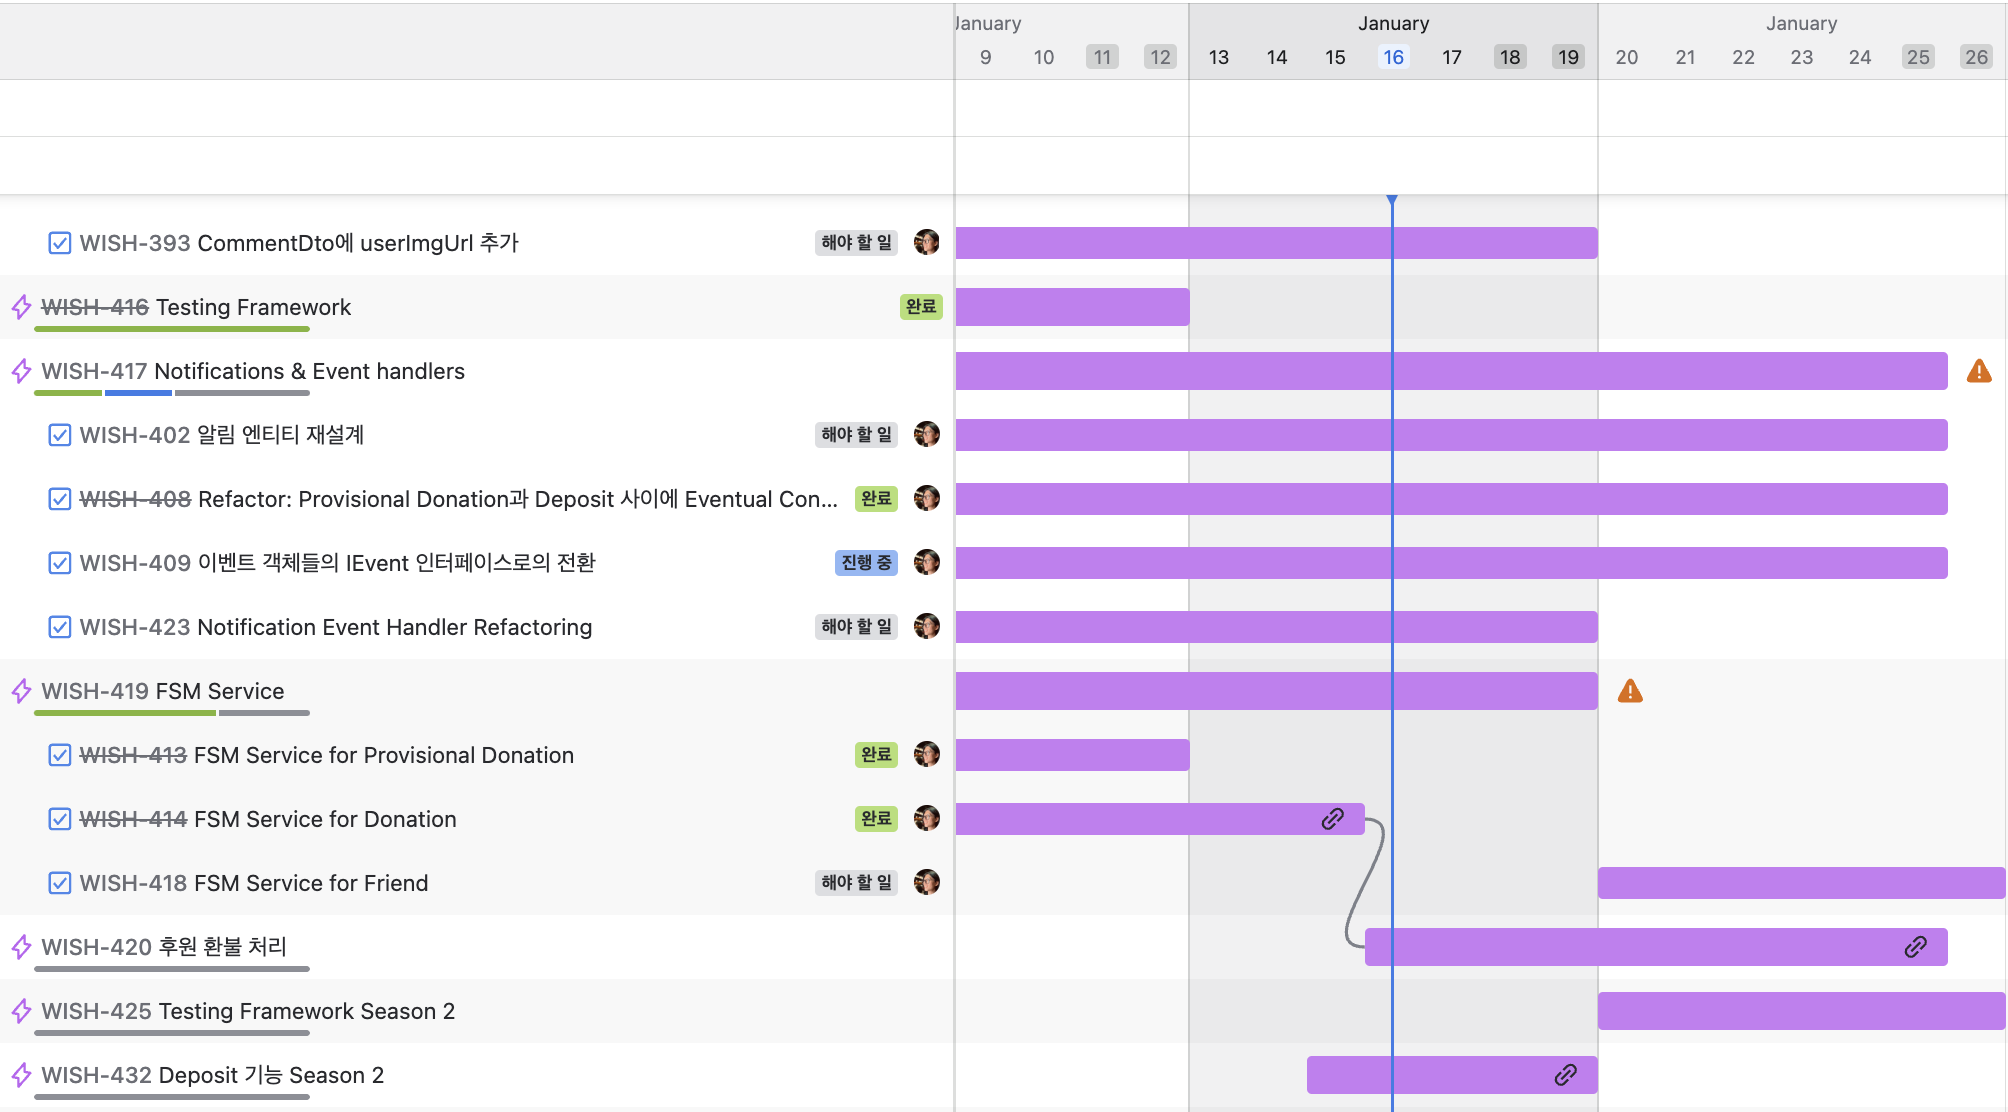Open issue WISH-402 알림 엔티티 재설계
Viewport: 2008px width, 1112px height.
222,435
